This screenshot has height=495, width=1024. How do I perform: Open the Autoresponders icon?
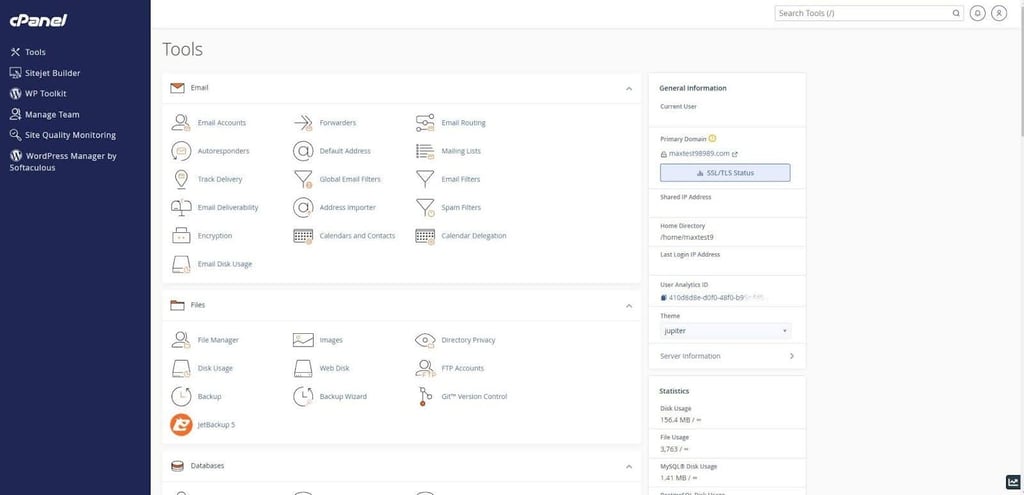pos(181,151)
